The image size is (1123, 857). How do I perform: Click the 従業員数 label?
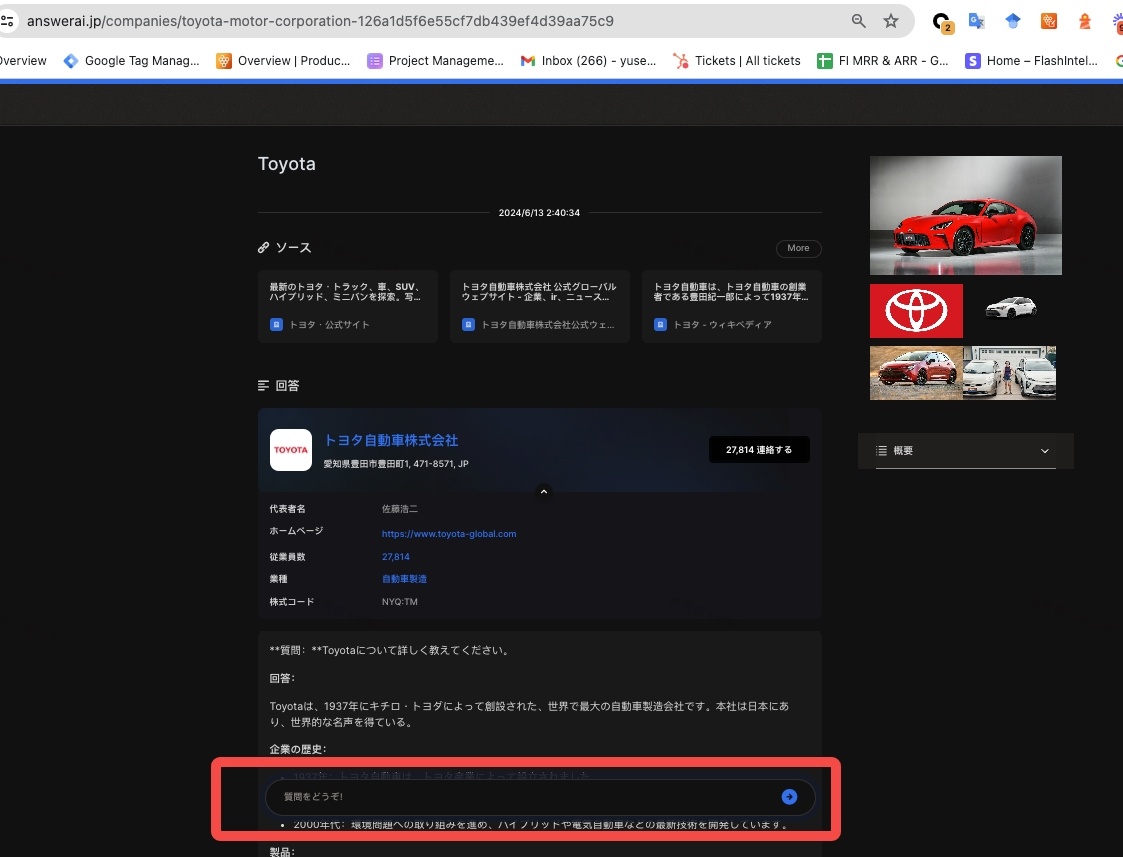point(287,557)
